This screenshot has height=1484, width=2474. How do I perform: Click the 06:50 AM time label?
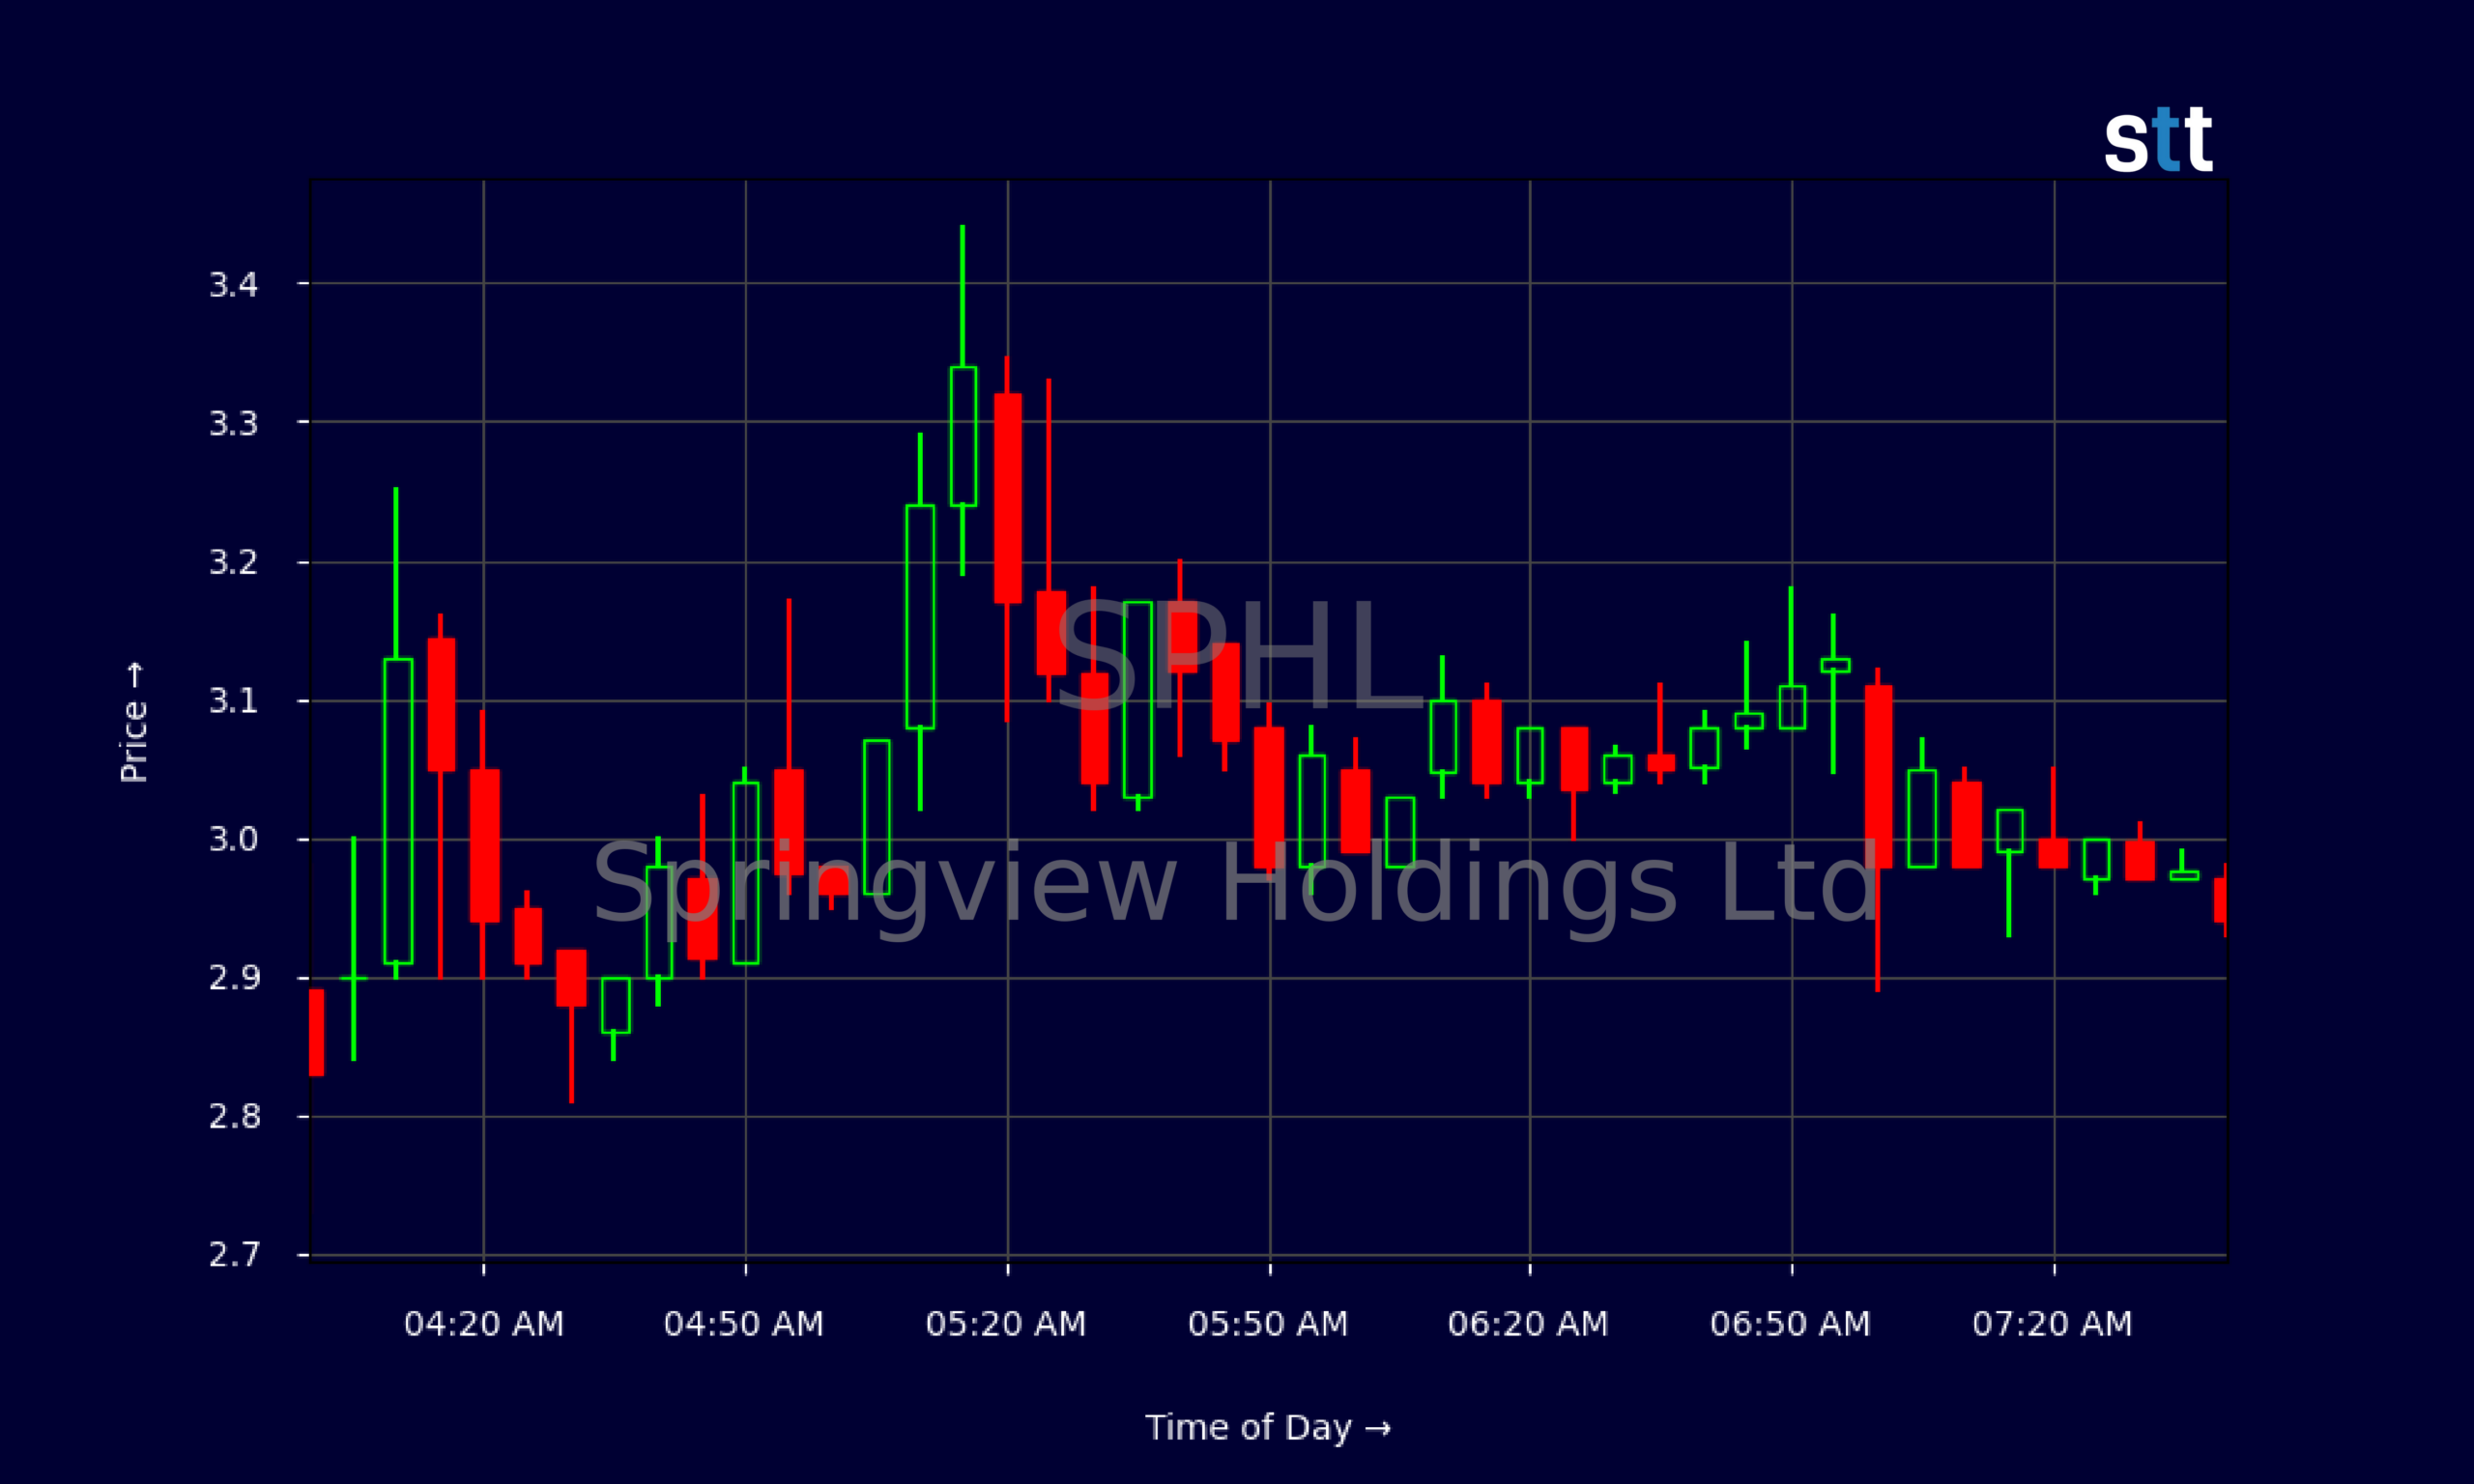[x=1790, y=1324]
